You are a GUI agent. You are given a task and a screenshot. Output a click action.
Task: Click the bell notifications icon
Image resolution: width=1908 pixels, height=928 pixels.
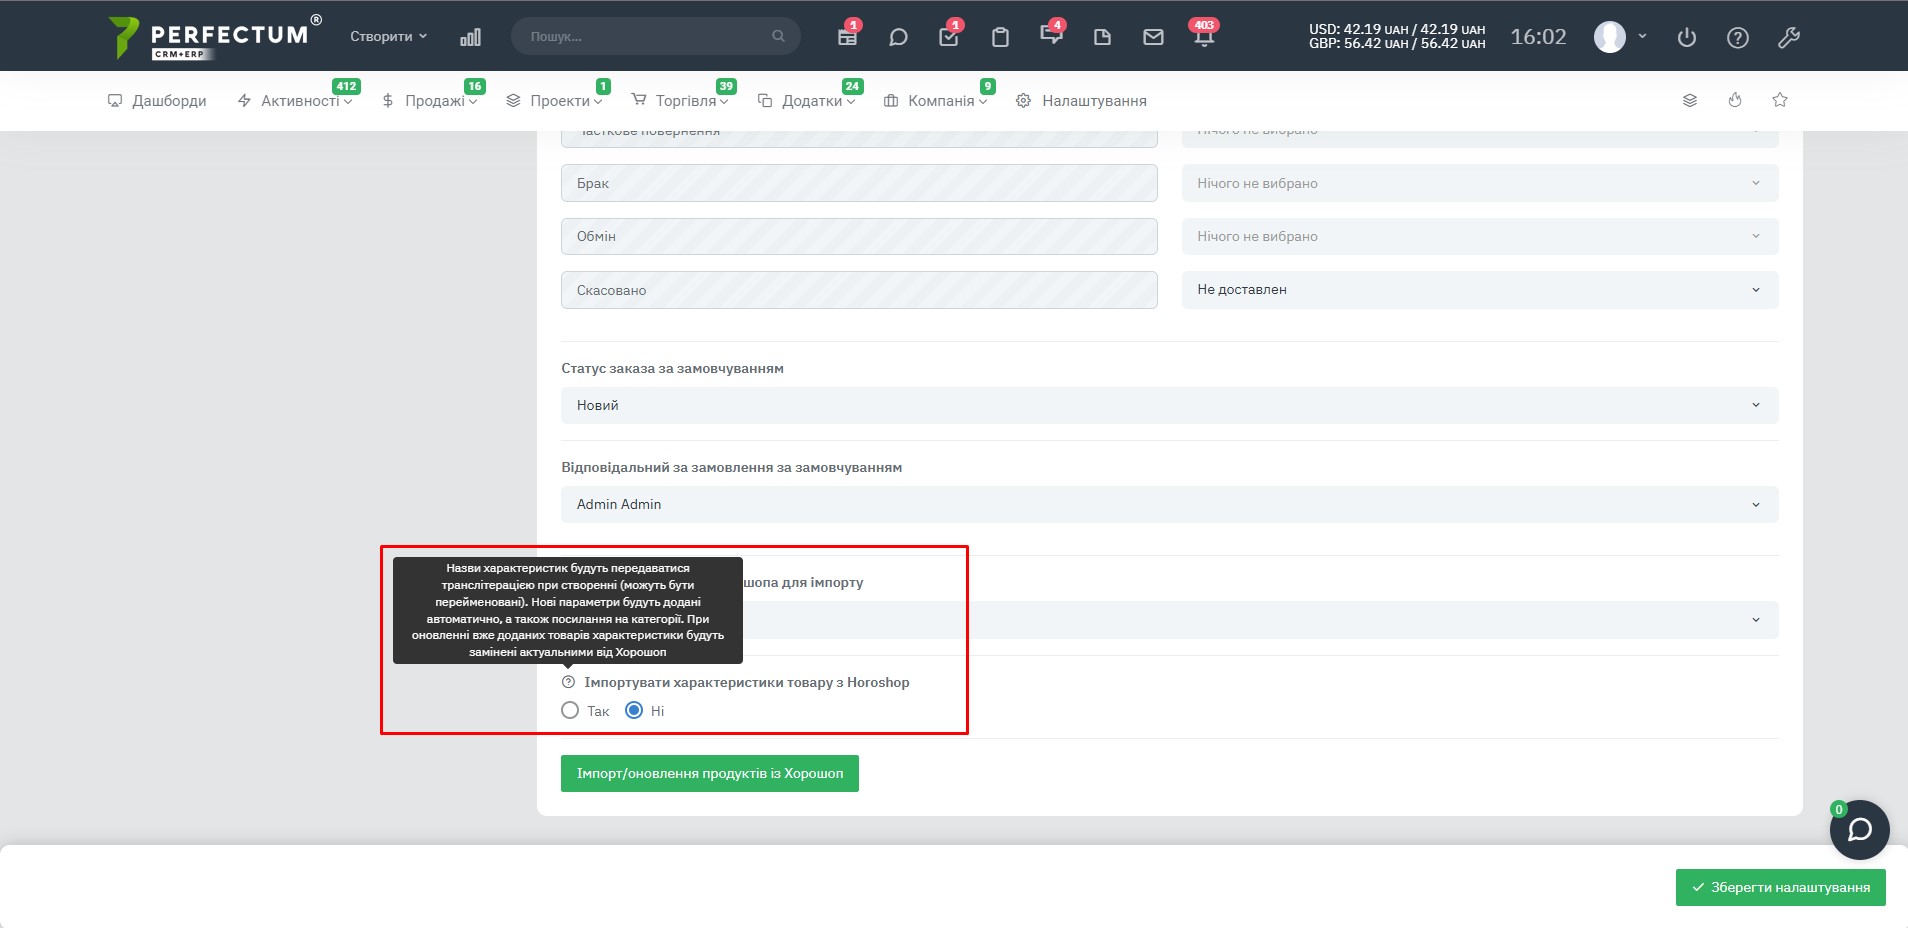[1204, 38]
